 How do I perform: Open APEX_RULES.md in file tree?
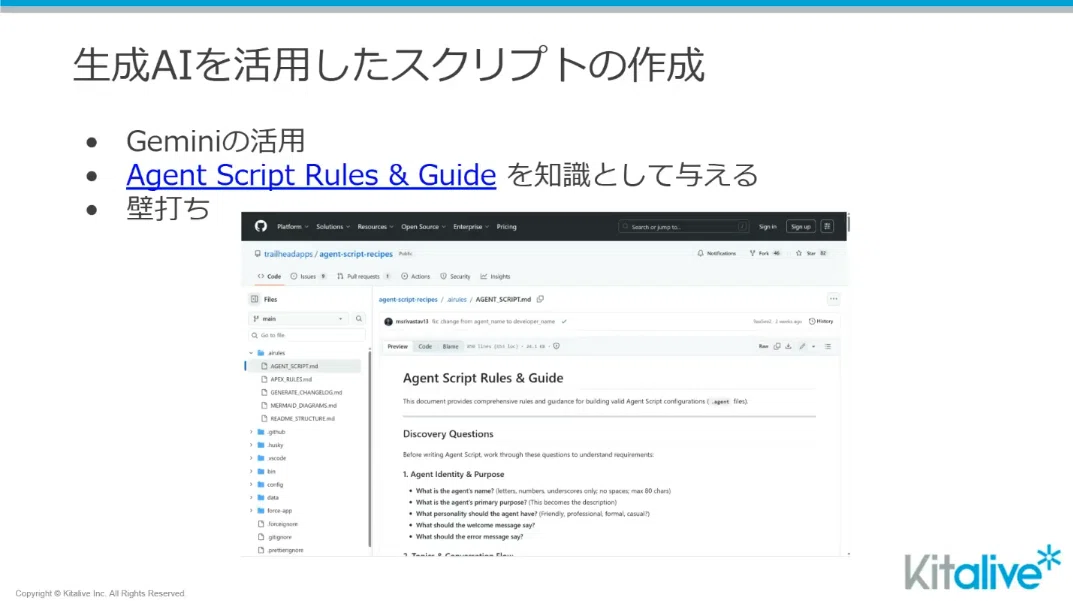(x=291, y=379)
